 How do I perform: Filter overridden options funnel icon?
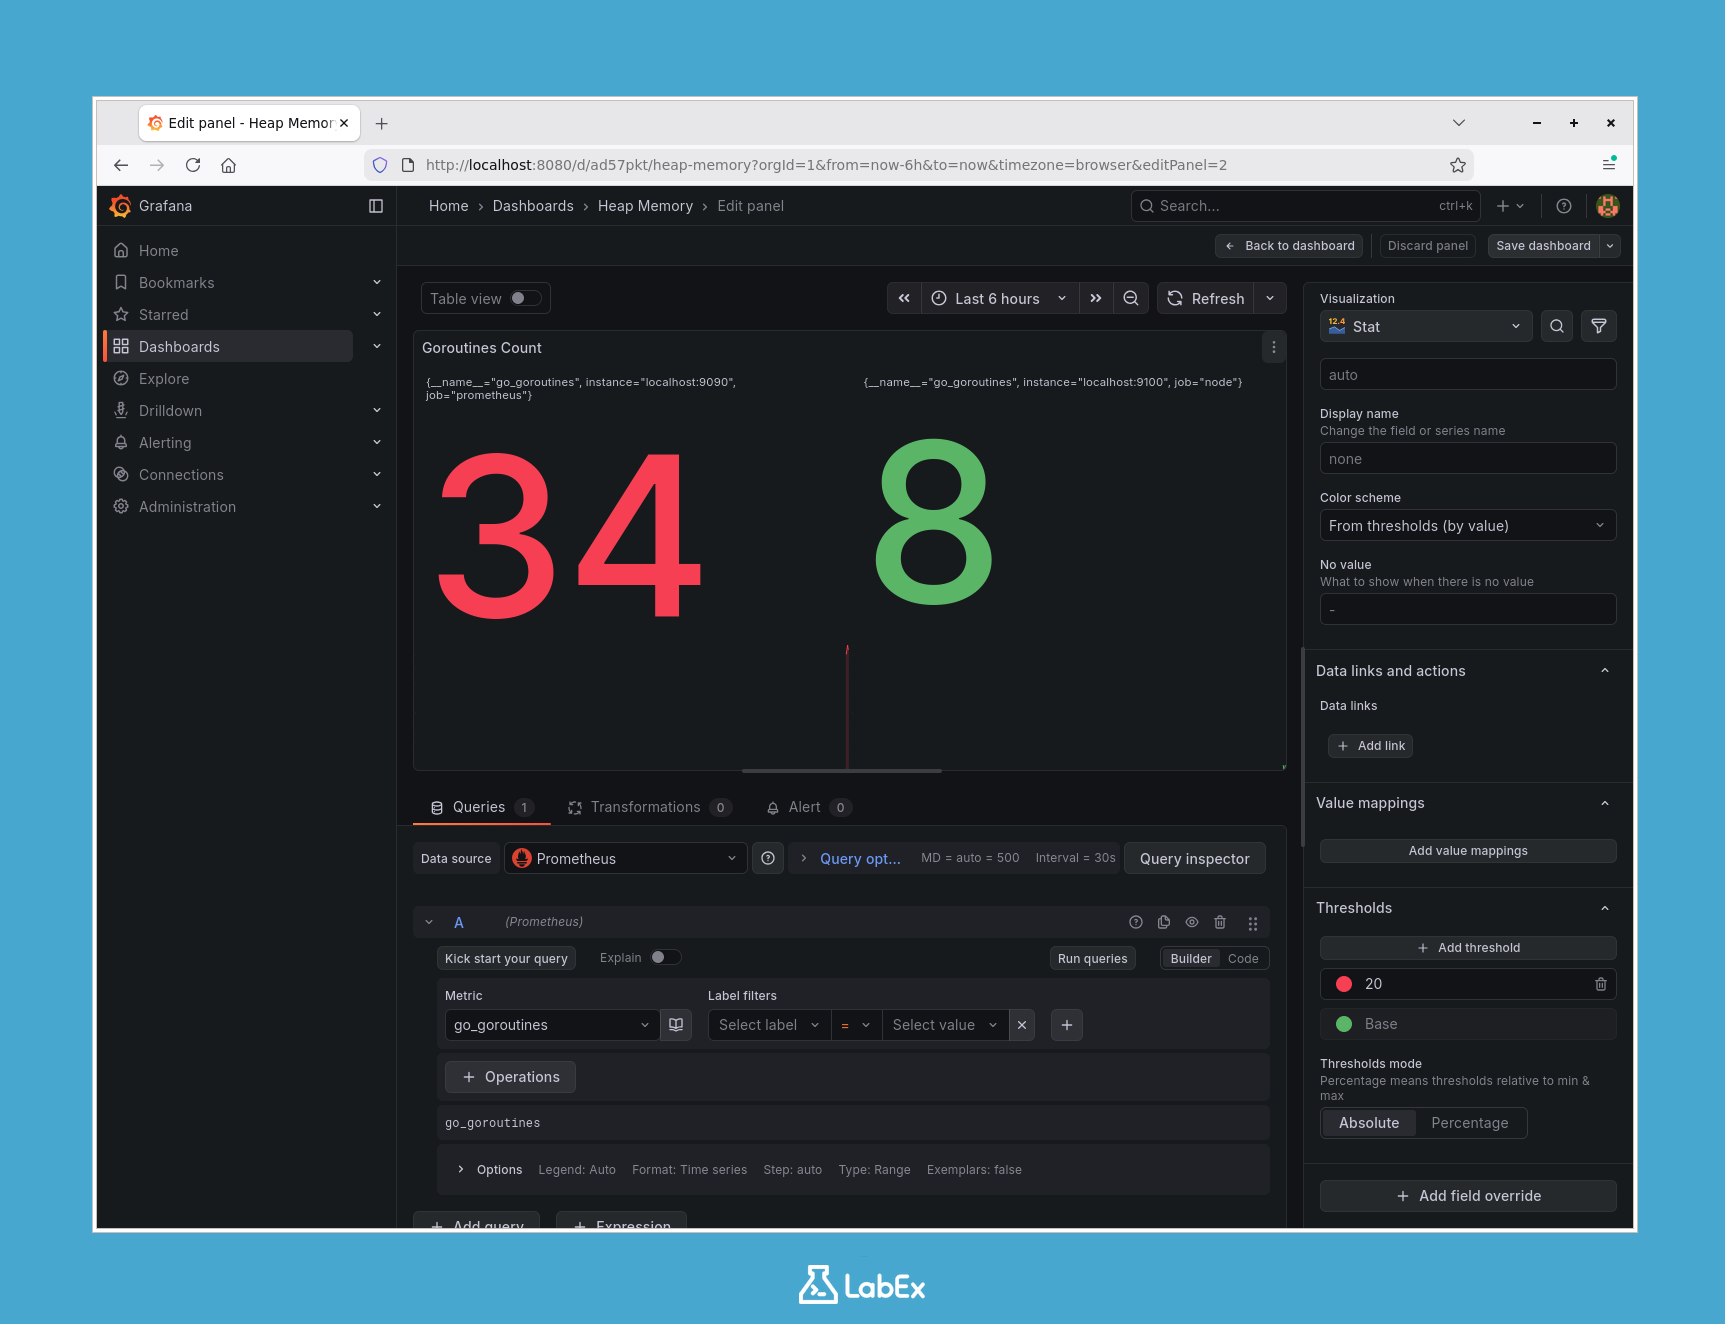click(x=1599, y=326)
